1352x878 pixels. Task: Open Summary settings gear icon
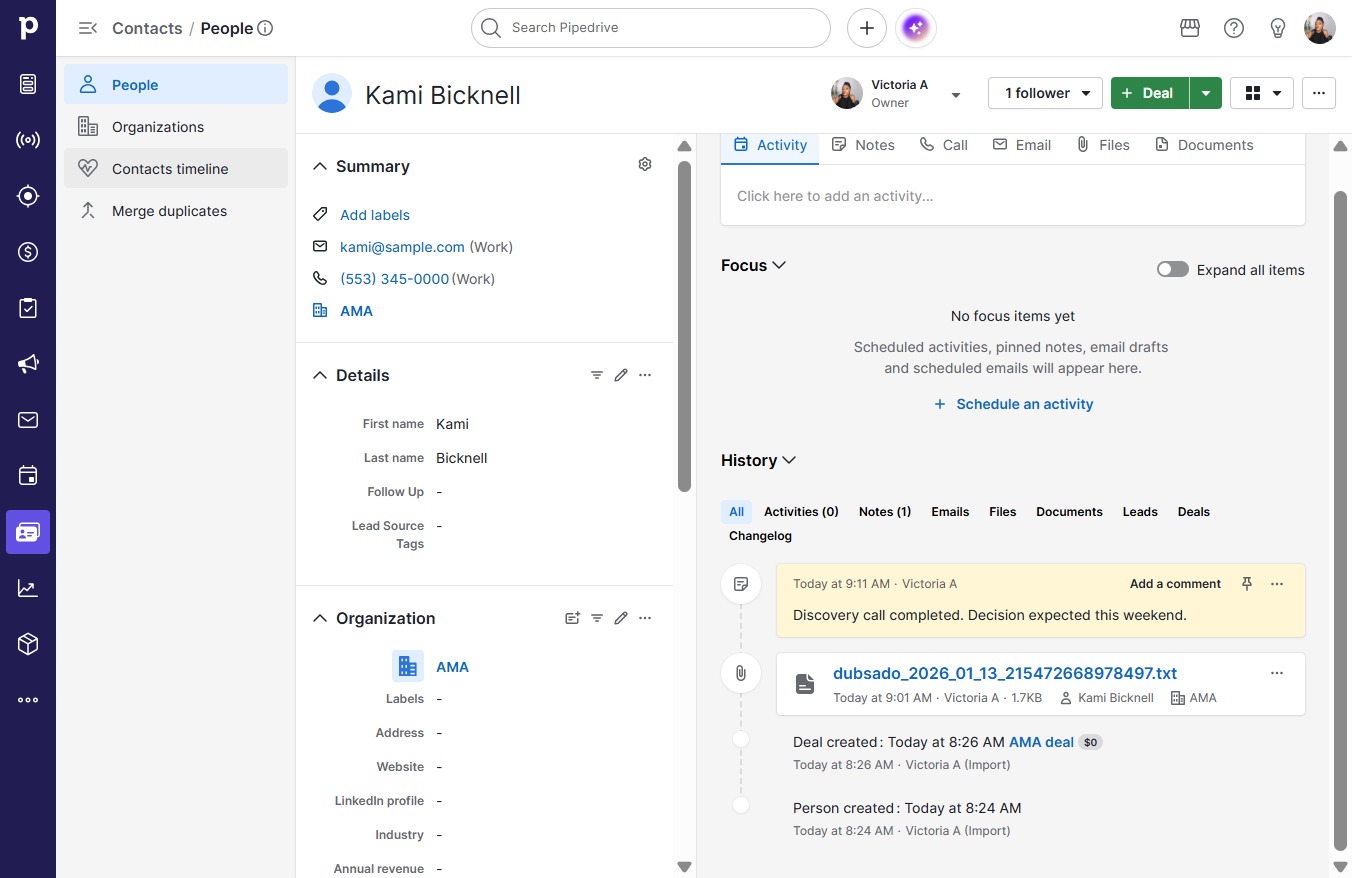(x=645, y=164)
